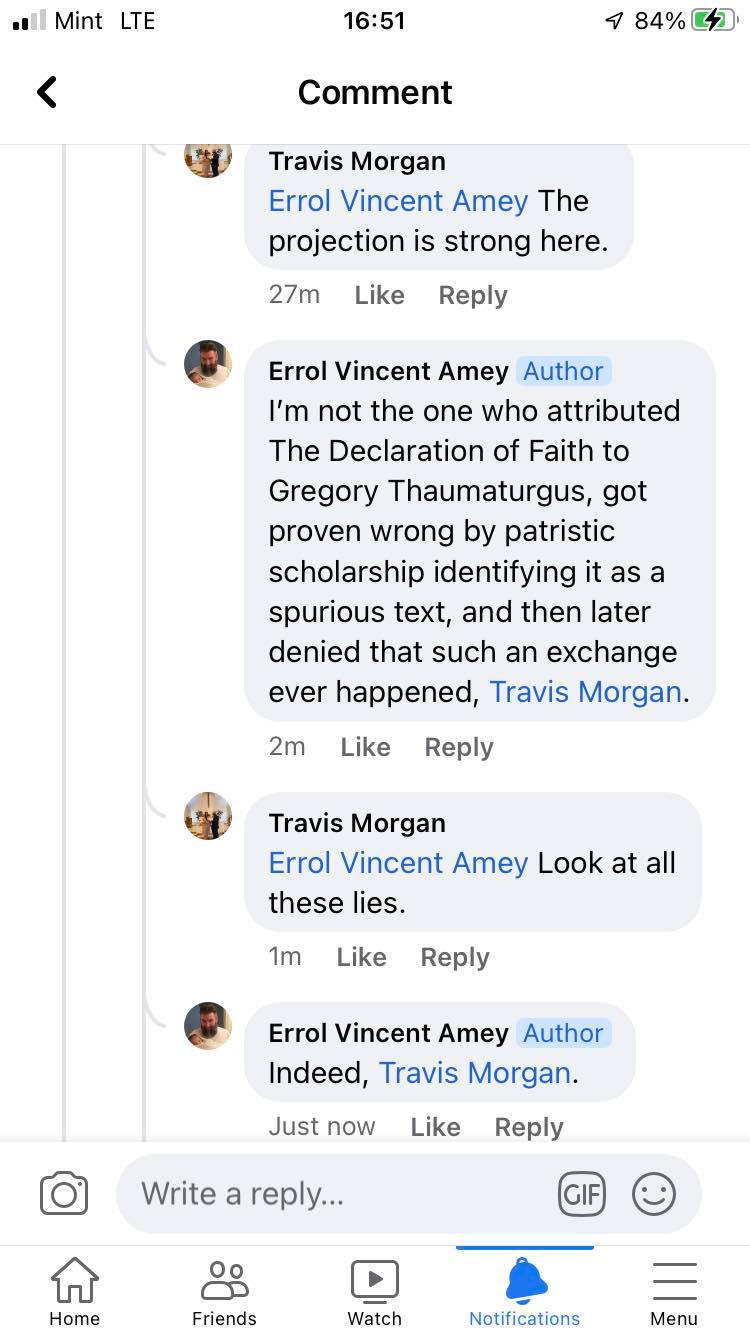Open the Friends tab
The image size is (750, 1334).
point(224,1290)
